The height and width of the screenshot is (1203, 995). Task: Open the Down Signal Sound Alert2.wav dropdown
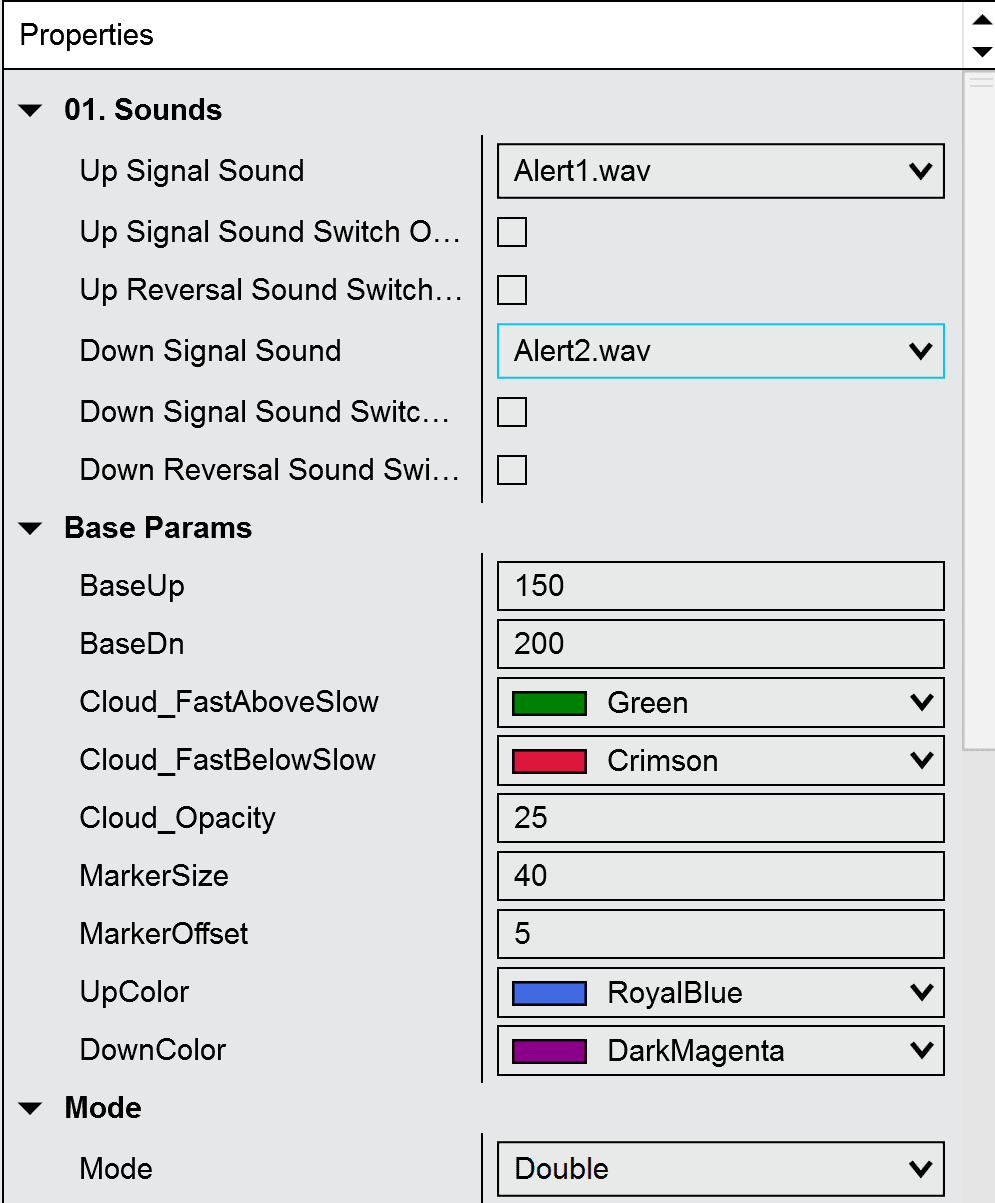click(x=721, y=351)
